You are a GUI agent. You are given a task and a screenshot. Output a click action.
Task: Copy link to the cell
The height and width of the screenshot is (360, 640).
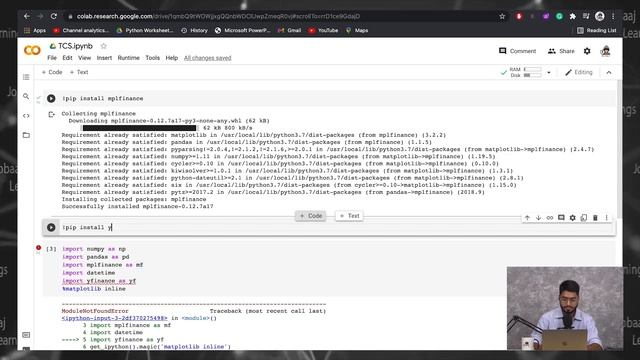click(550, 218)
